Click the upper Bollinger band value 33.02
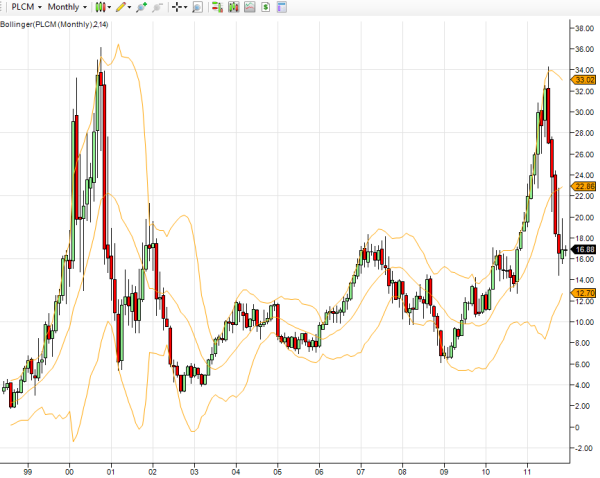 (x=584, y=80)
